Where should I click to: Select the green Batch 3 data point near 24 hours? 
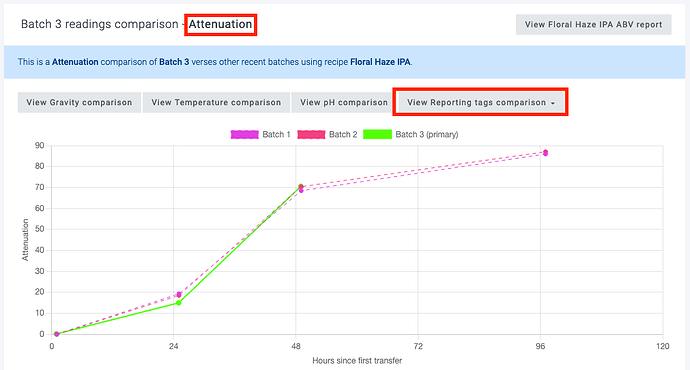(x=179, y=303)
